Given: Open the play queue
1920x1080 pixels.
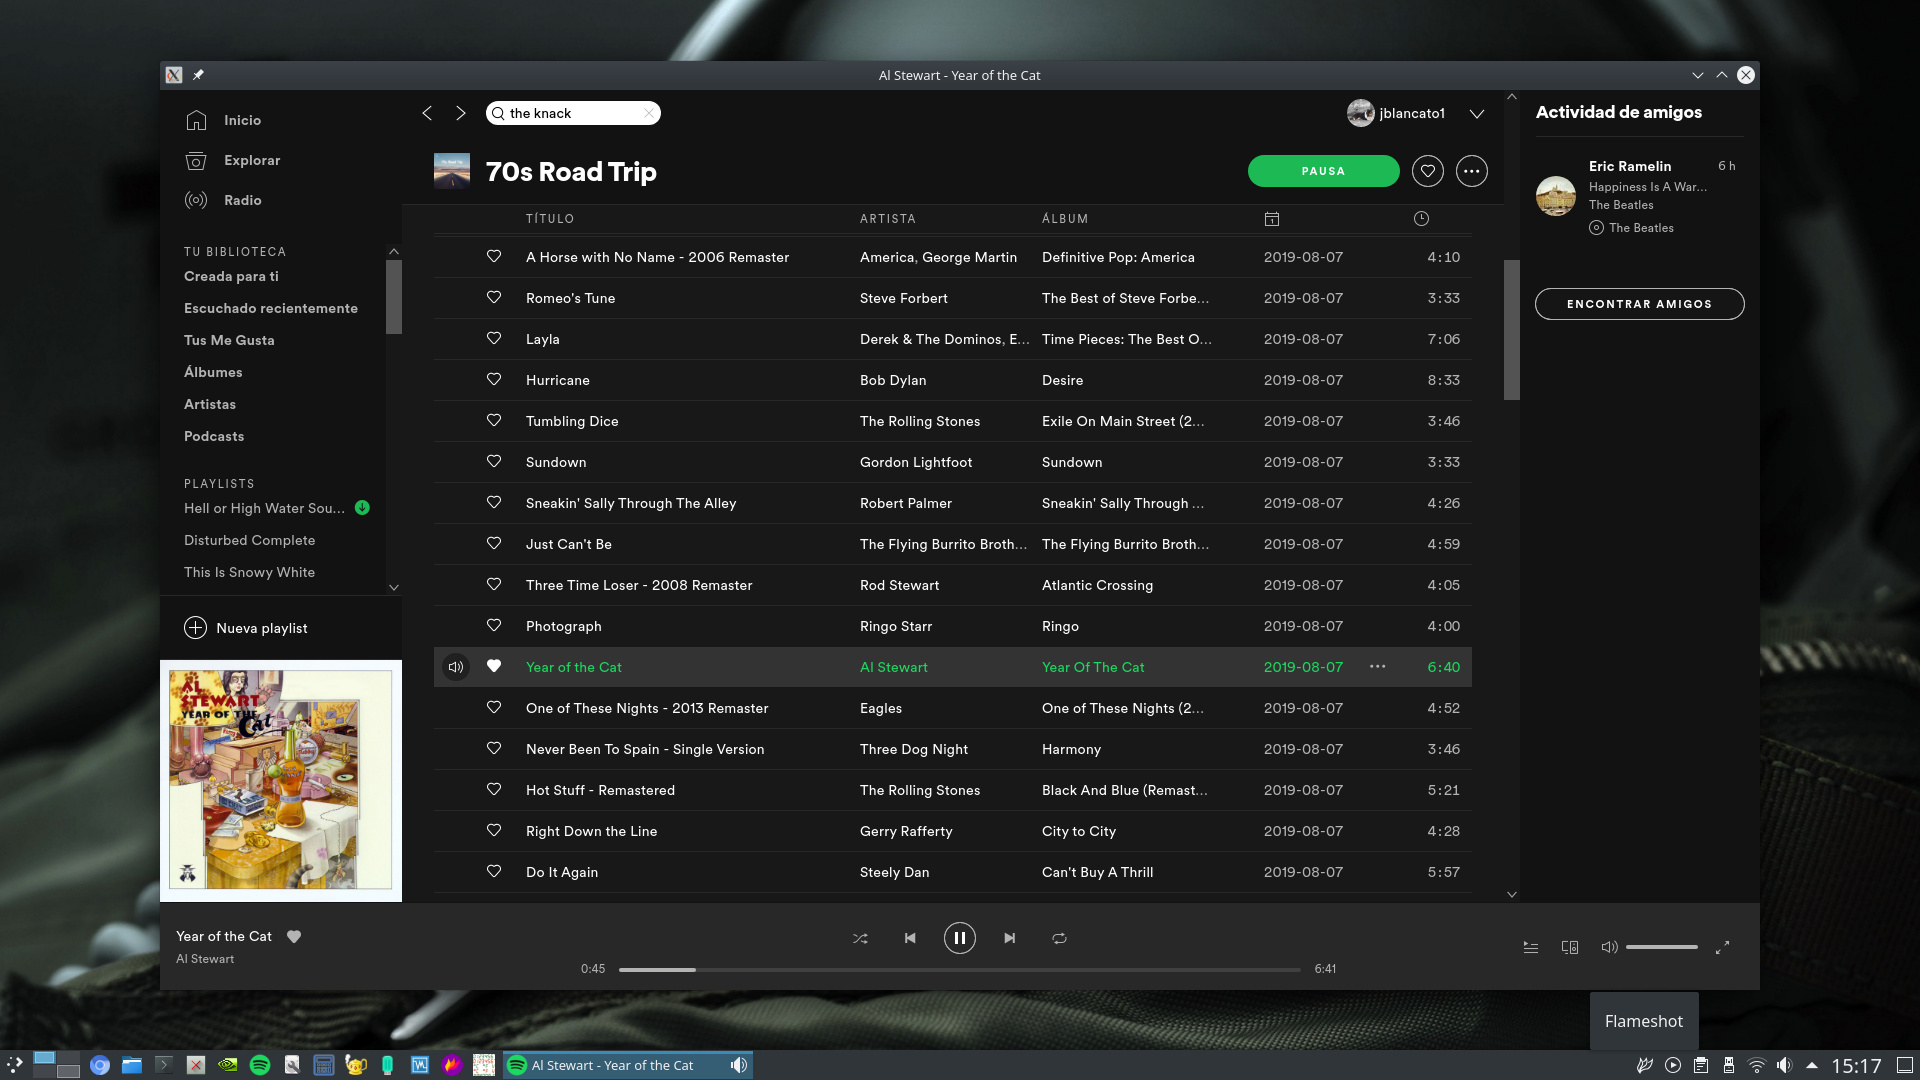Looking at the screenshot, I should 1531,947.
